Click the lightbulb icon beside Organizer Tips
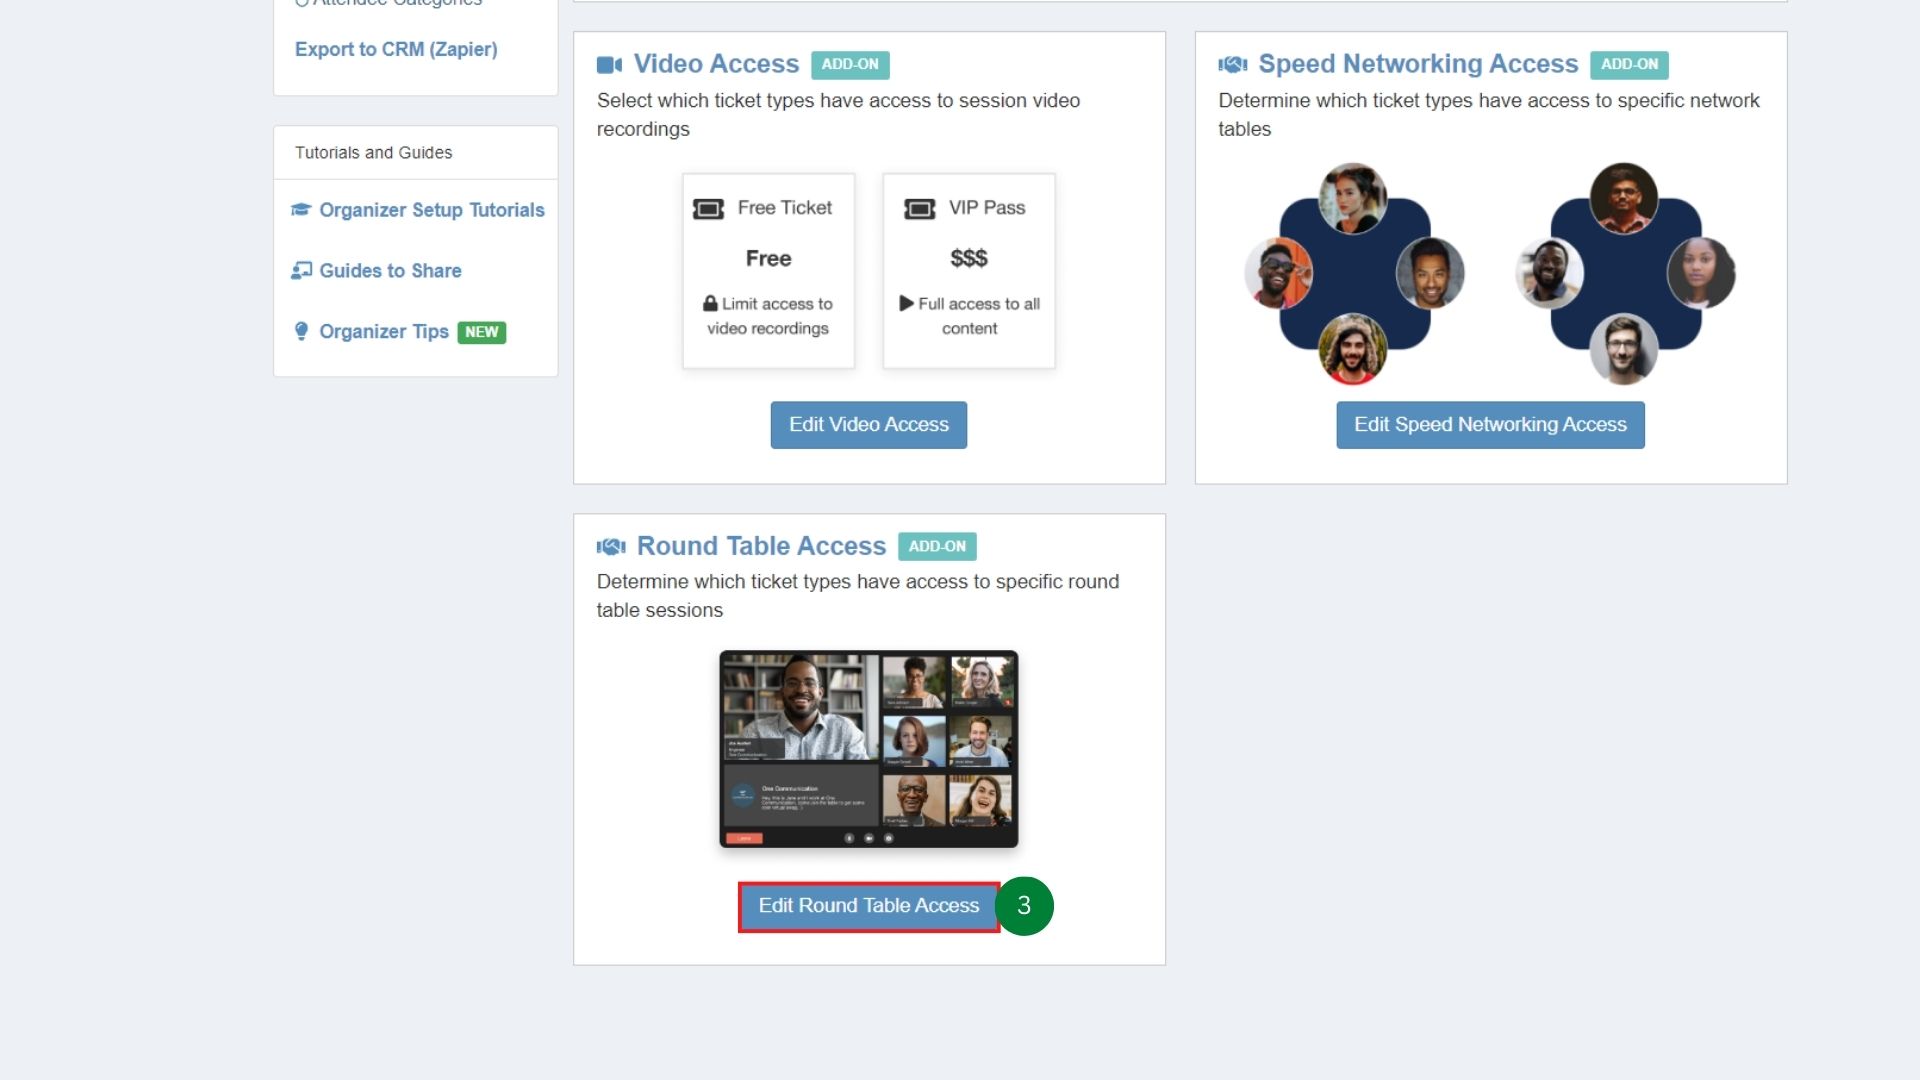This screenshot has height=1080, width=1920. (301, 331)
